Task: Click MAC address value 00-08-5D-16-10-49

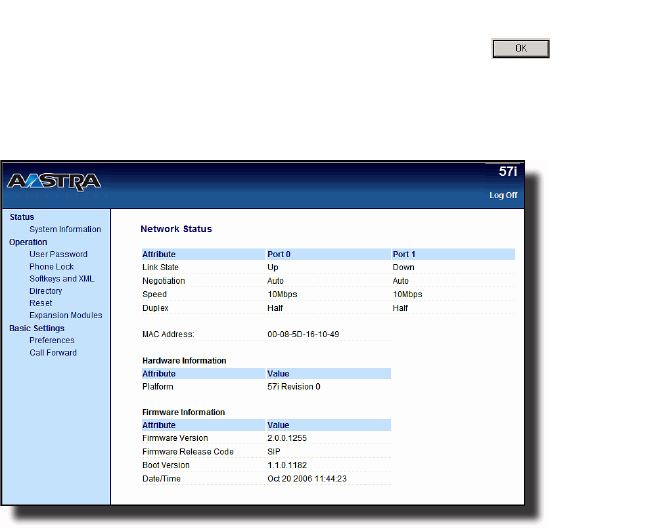Action: 303,334
